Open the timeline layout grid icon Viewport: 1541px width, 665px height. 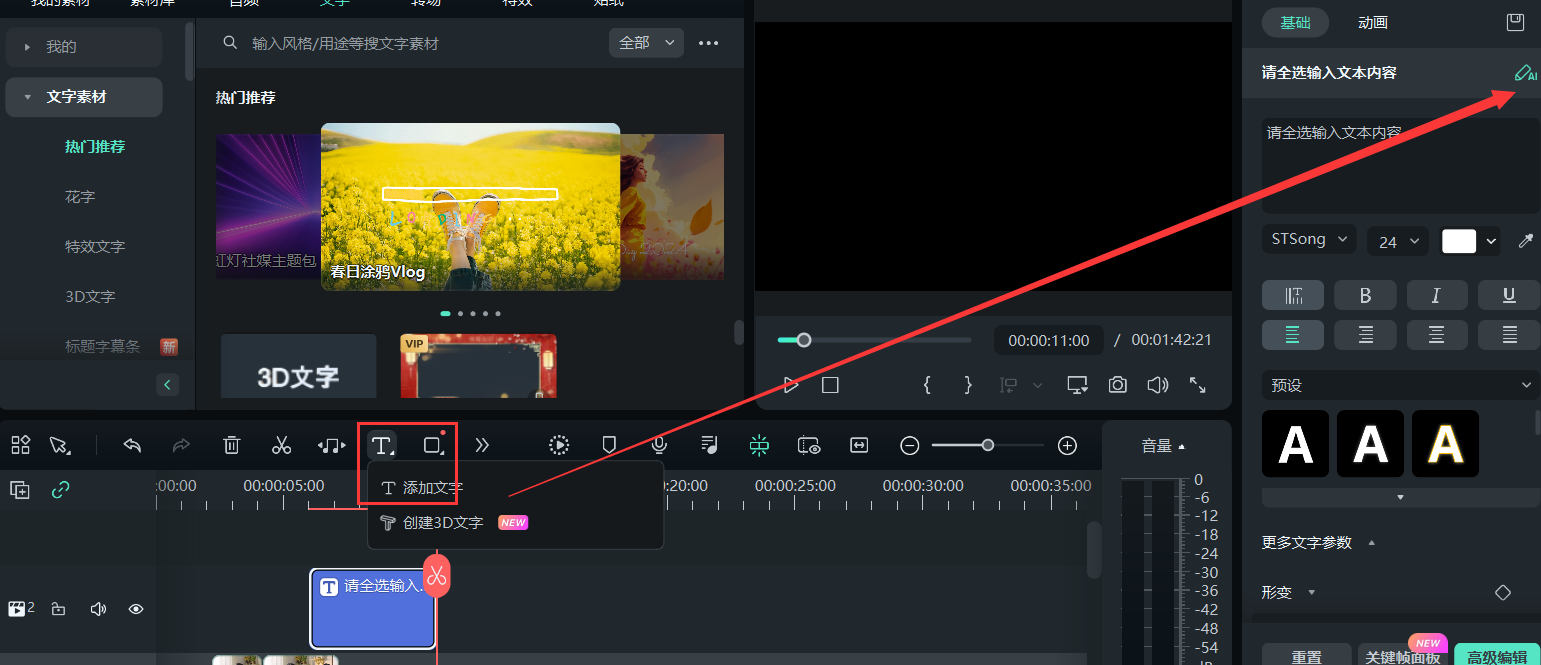pos(20,445)
